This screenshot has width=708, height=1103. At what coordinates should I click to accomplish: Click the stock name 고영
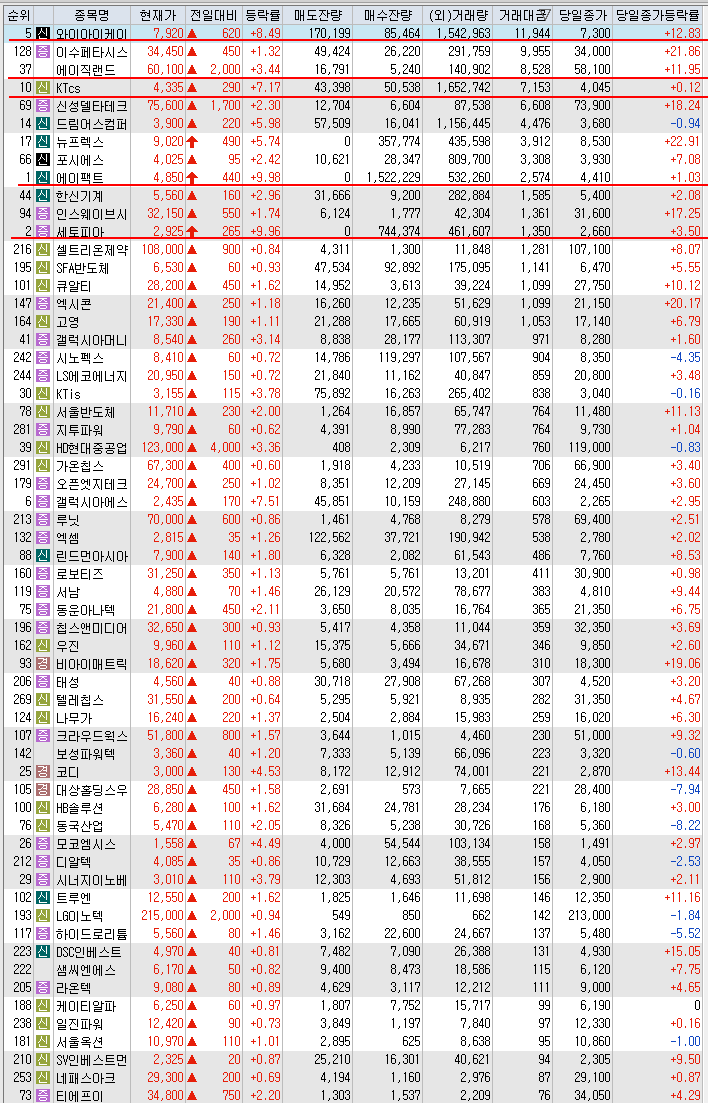[x=68, y=321]
